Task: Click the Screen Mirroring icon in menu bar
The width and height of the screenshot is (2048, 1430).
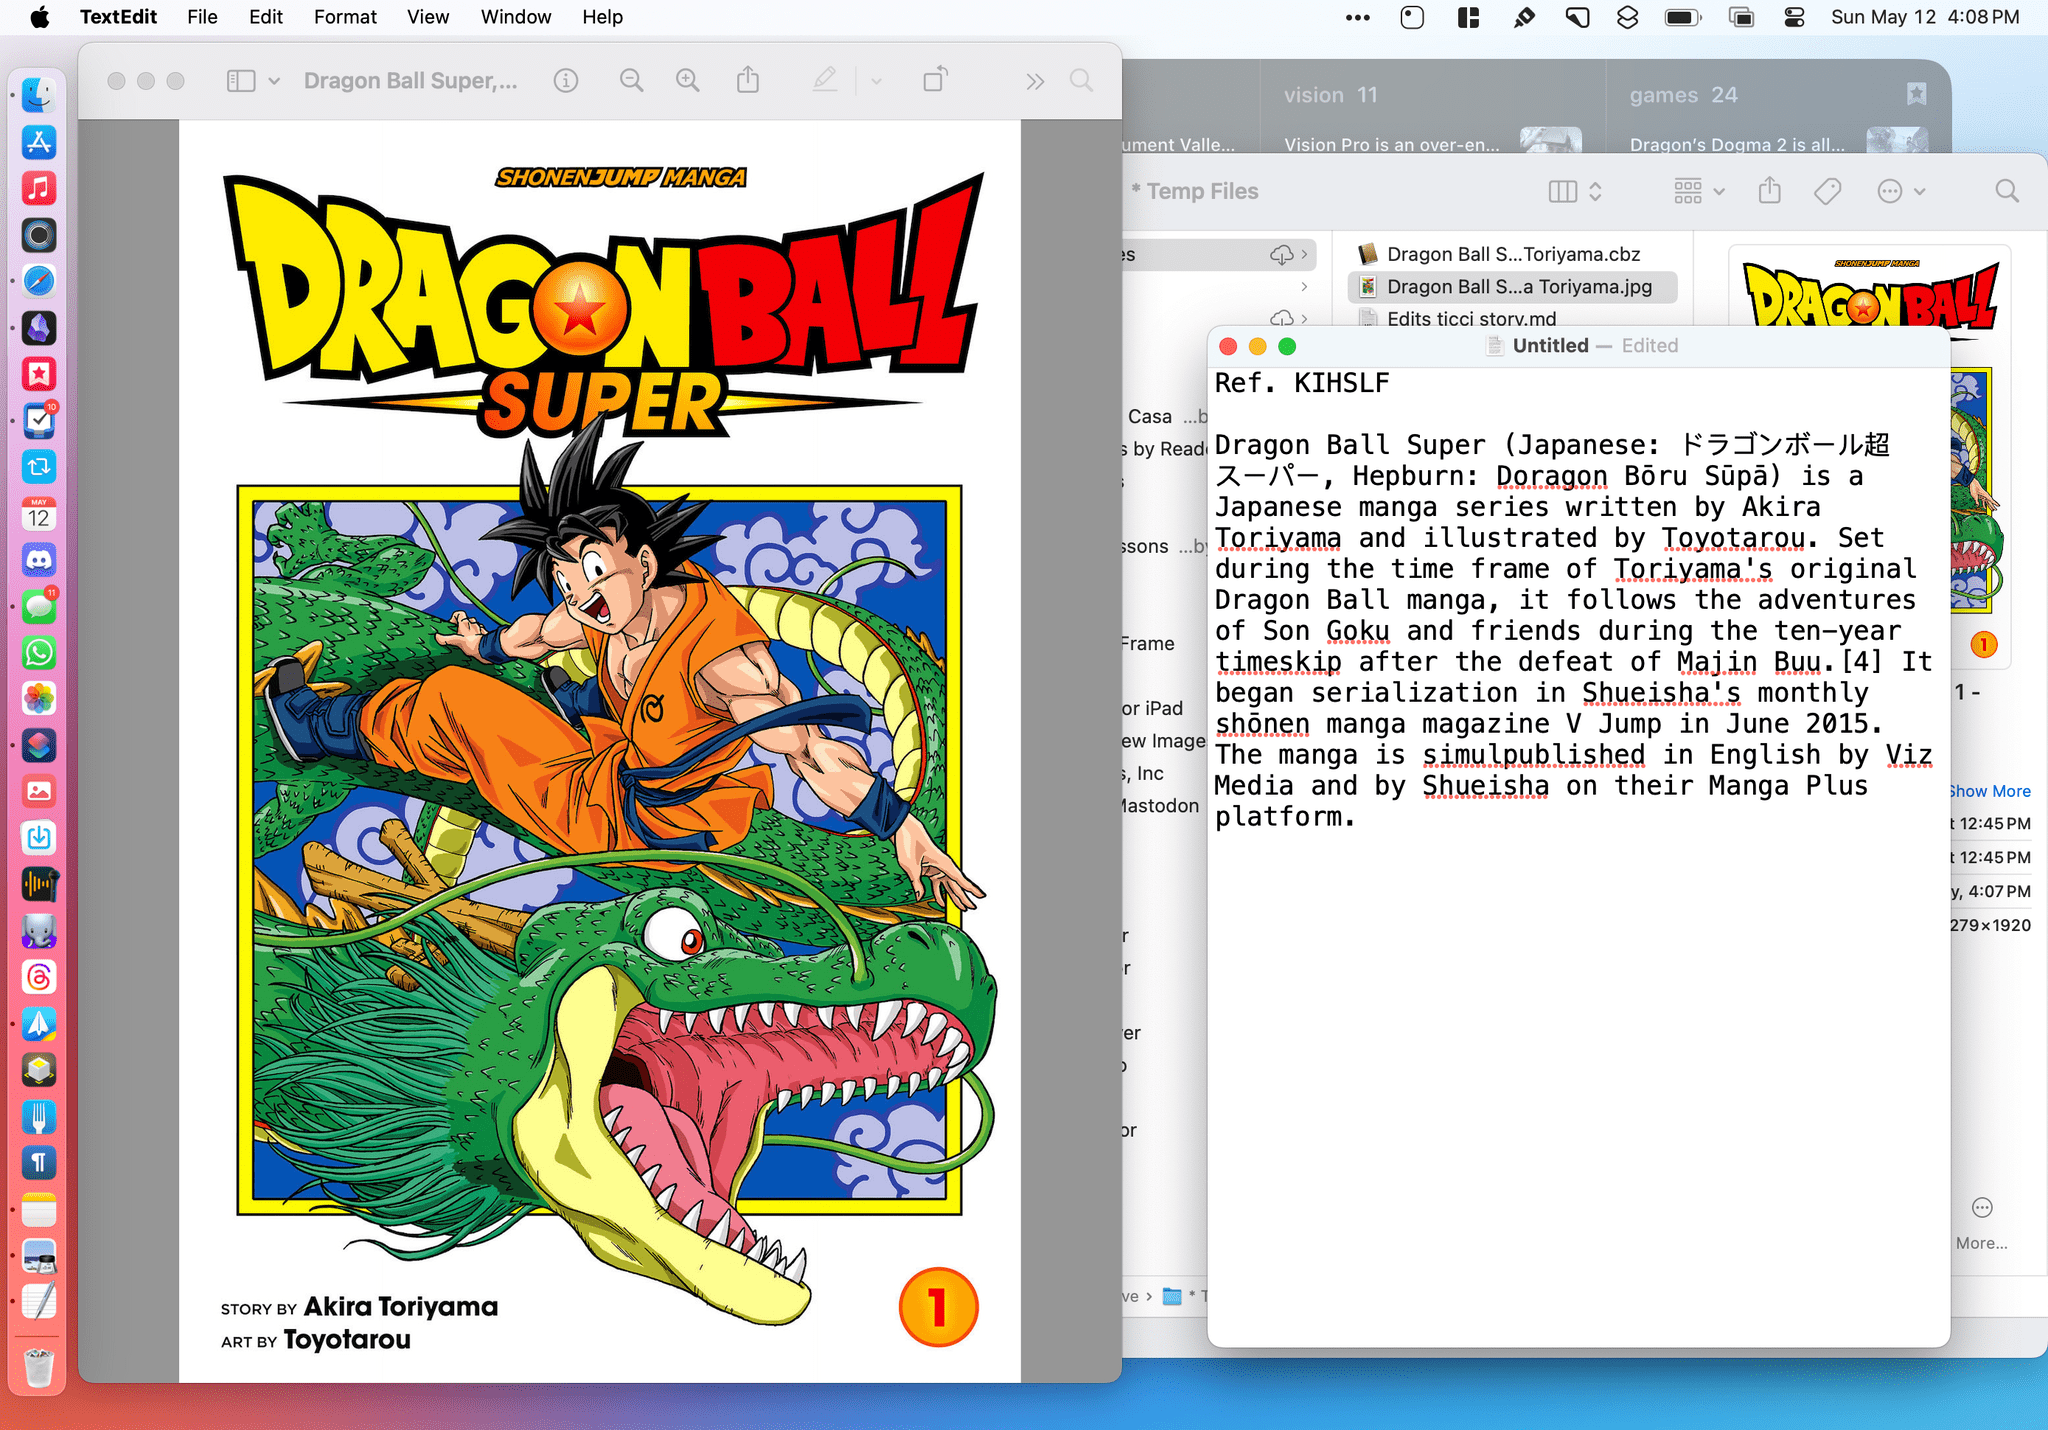Action: coord(1742,17)
